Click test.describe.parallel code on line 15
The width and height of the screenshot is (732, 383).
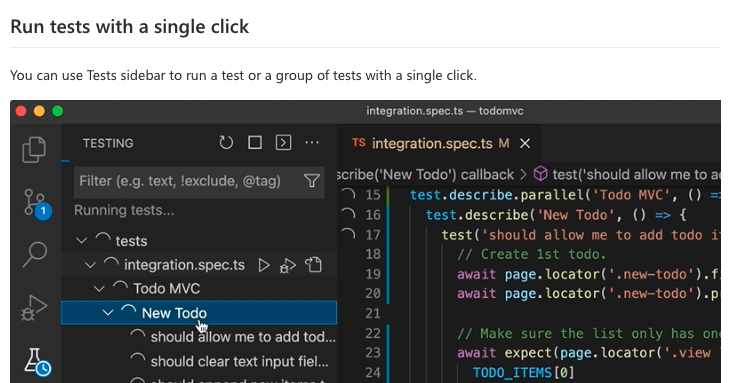click(565, 195)
